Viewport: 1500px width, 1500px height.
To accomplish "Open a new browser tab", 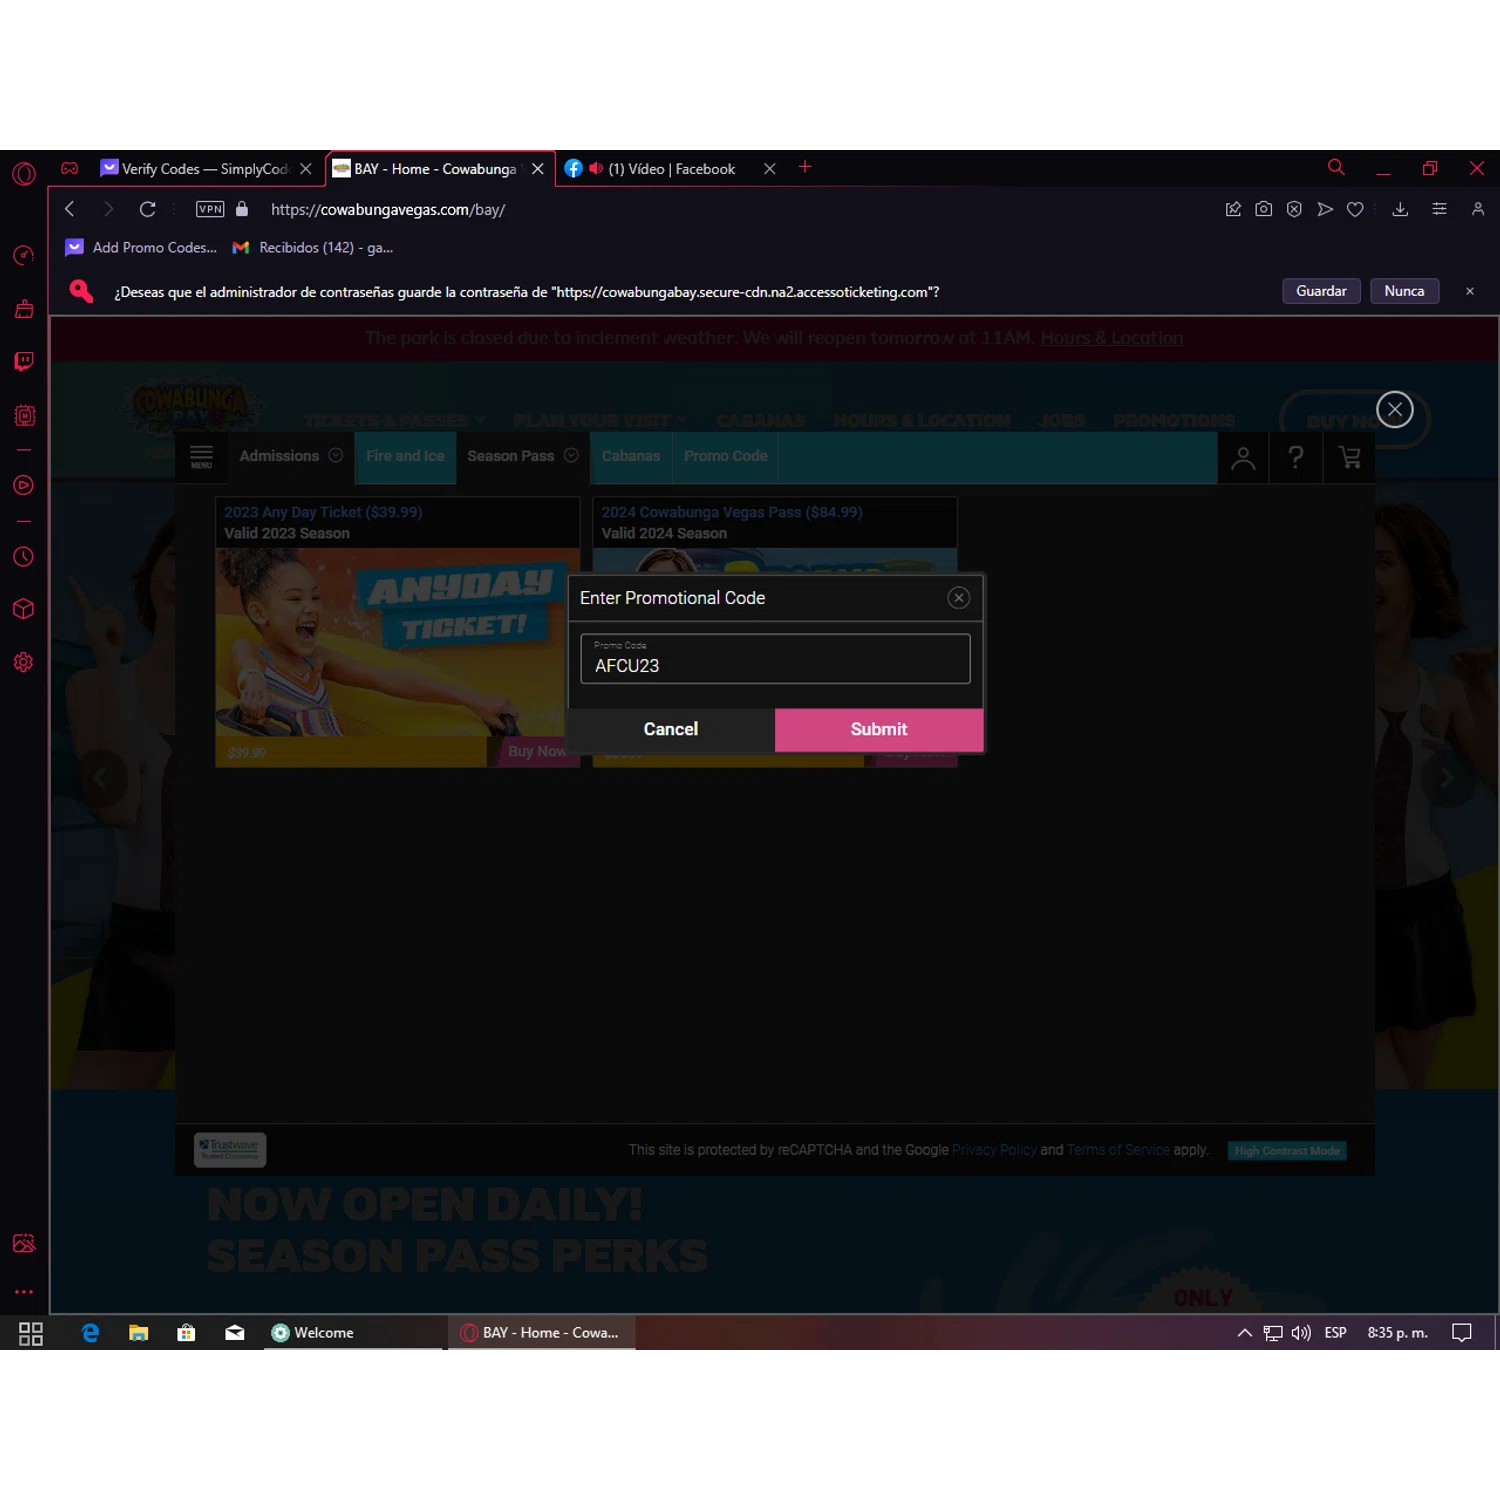I will (x=805, y=167).
